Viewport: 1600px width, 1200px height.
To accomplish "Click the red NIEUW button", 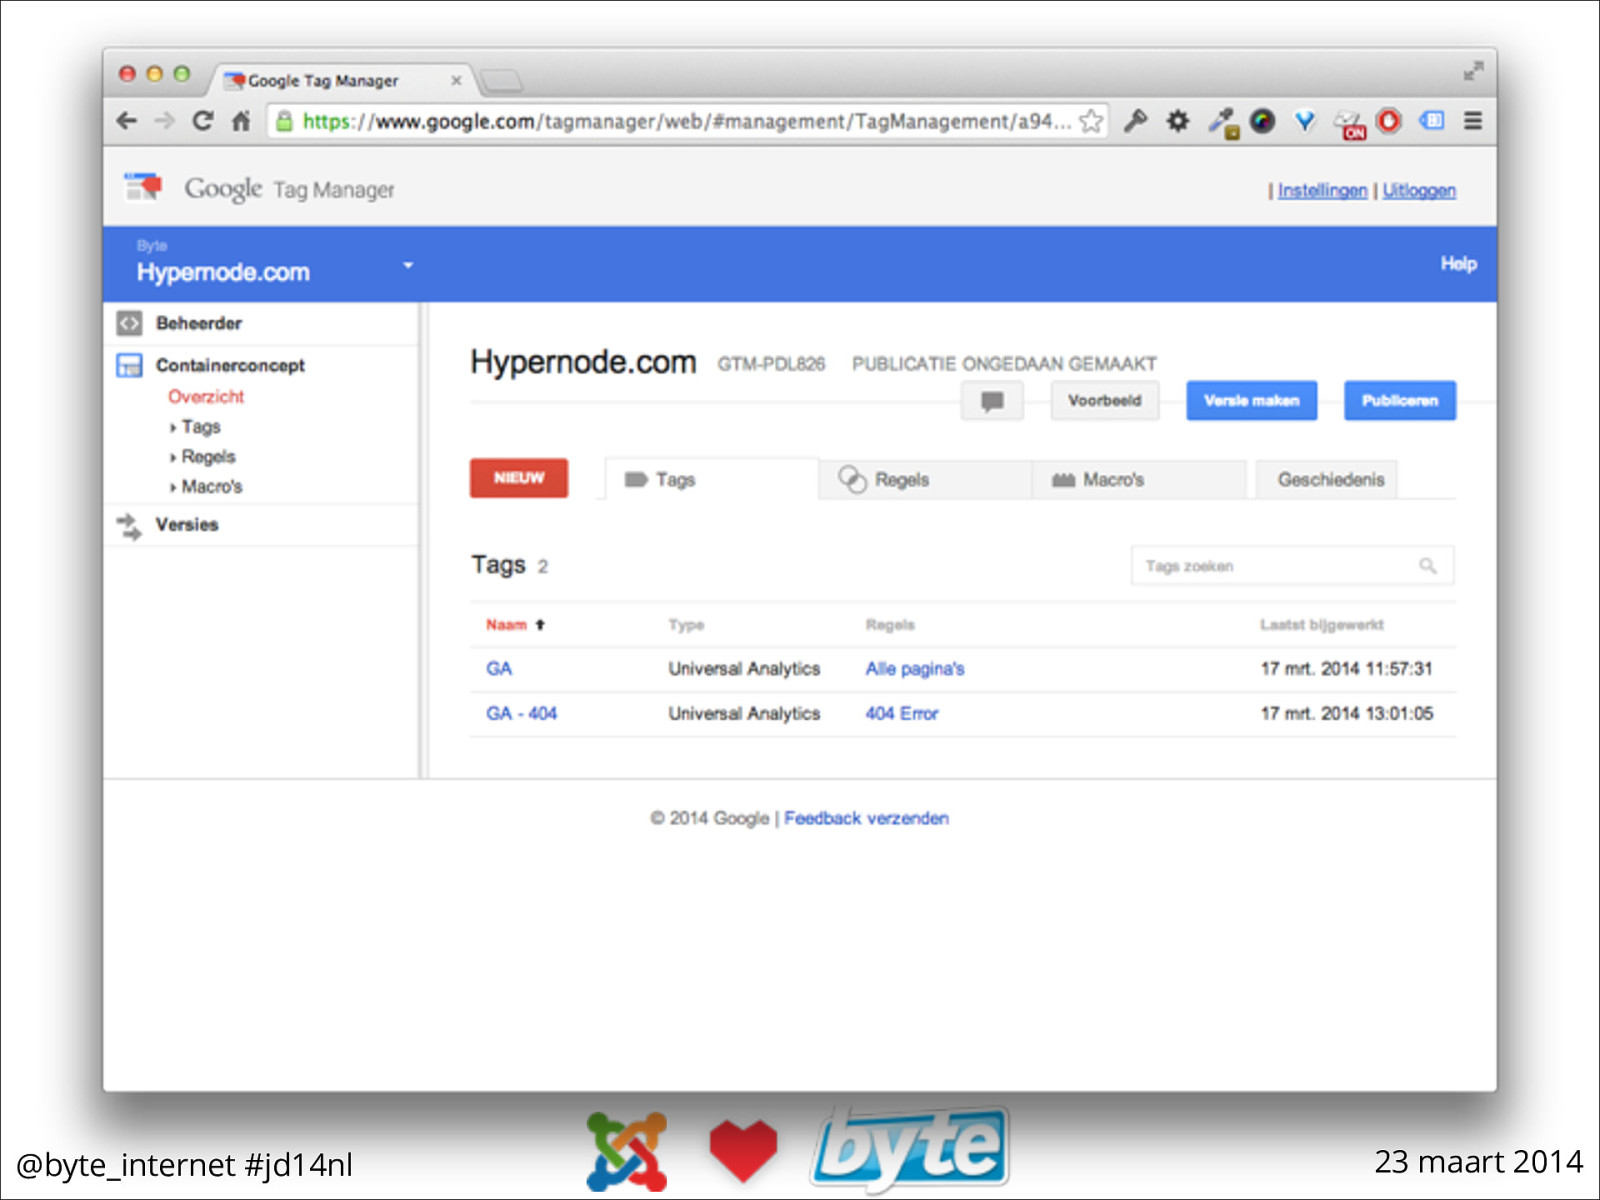I will [519, 478].
